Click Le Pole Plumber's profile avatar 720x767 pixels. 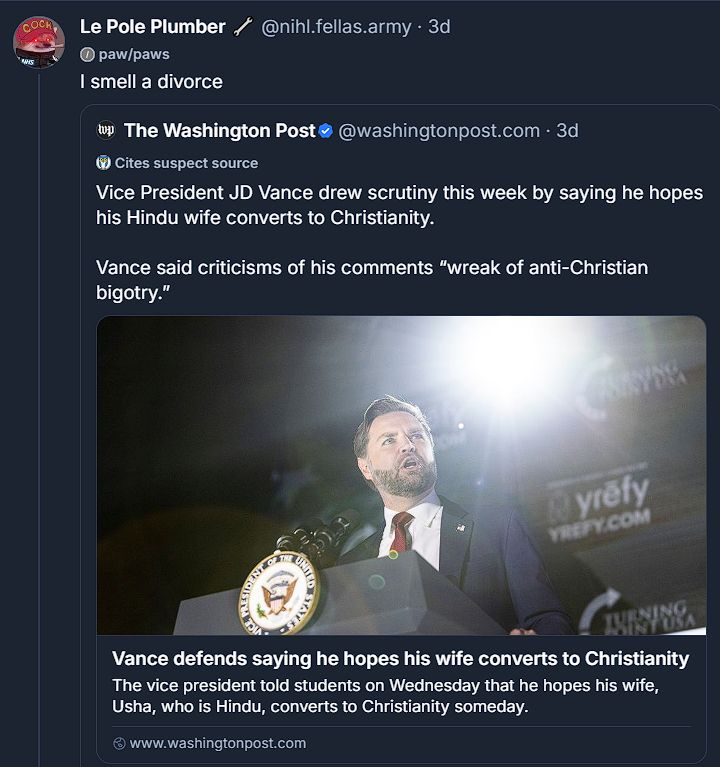point(39,42)
